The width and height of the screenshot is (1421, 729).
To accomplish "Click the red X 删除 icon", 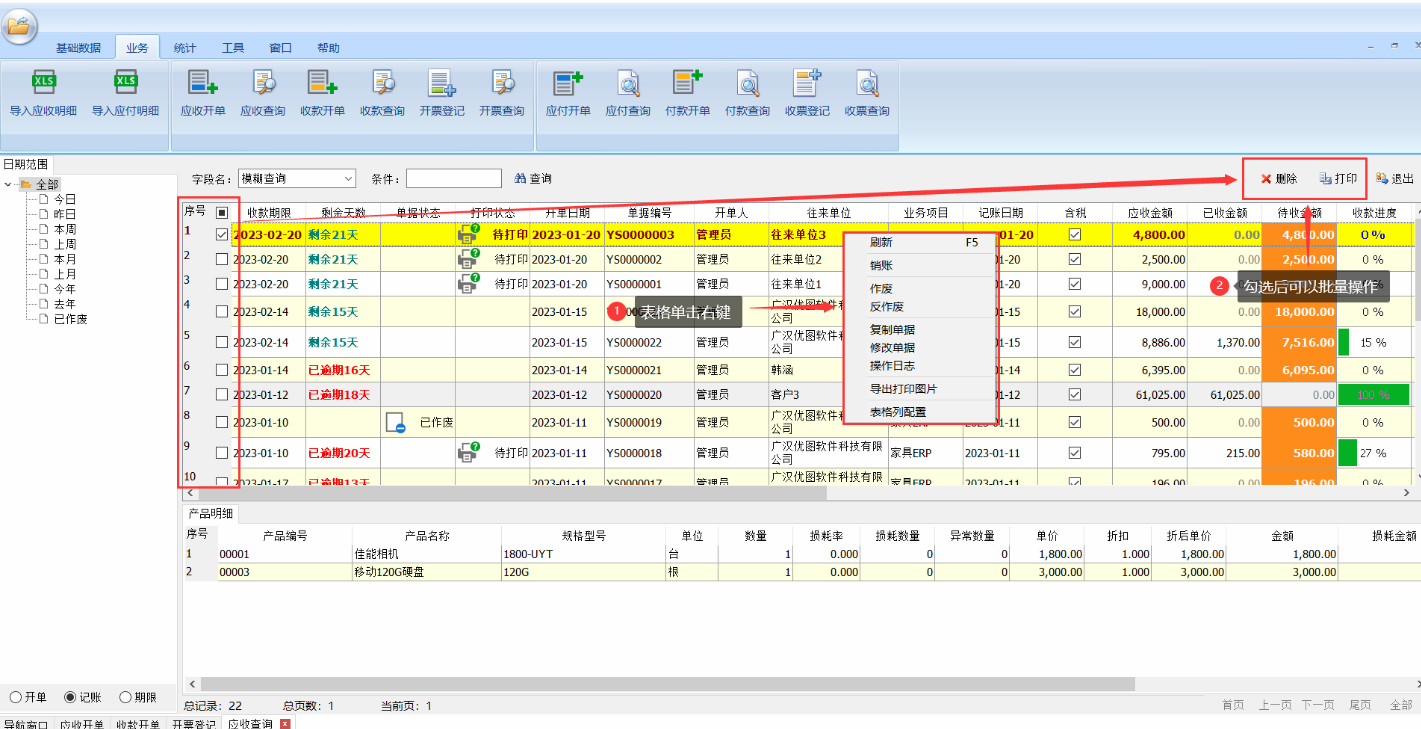I will point(1266,179).
